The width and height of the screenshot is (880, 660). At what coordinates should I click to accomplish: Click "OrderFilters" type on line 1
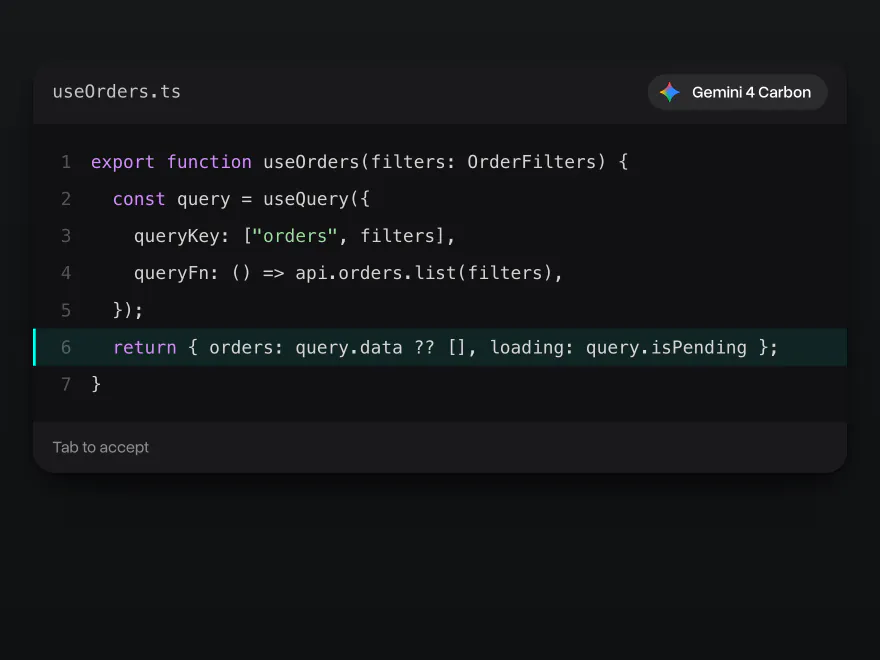click(531, 162)
